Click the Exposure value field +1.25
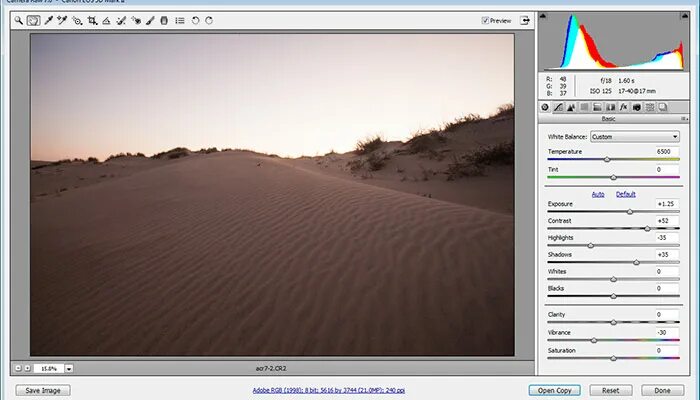700x400 pixels. click(x=667, y=204)
